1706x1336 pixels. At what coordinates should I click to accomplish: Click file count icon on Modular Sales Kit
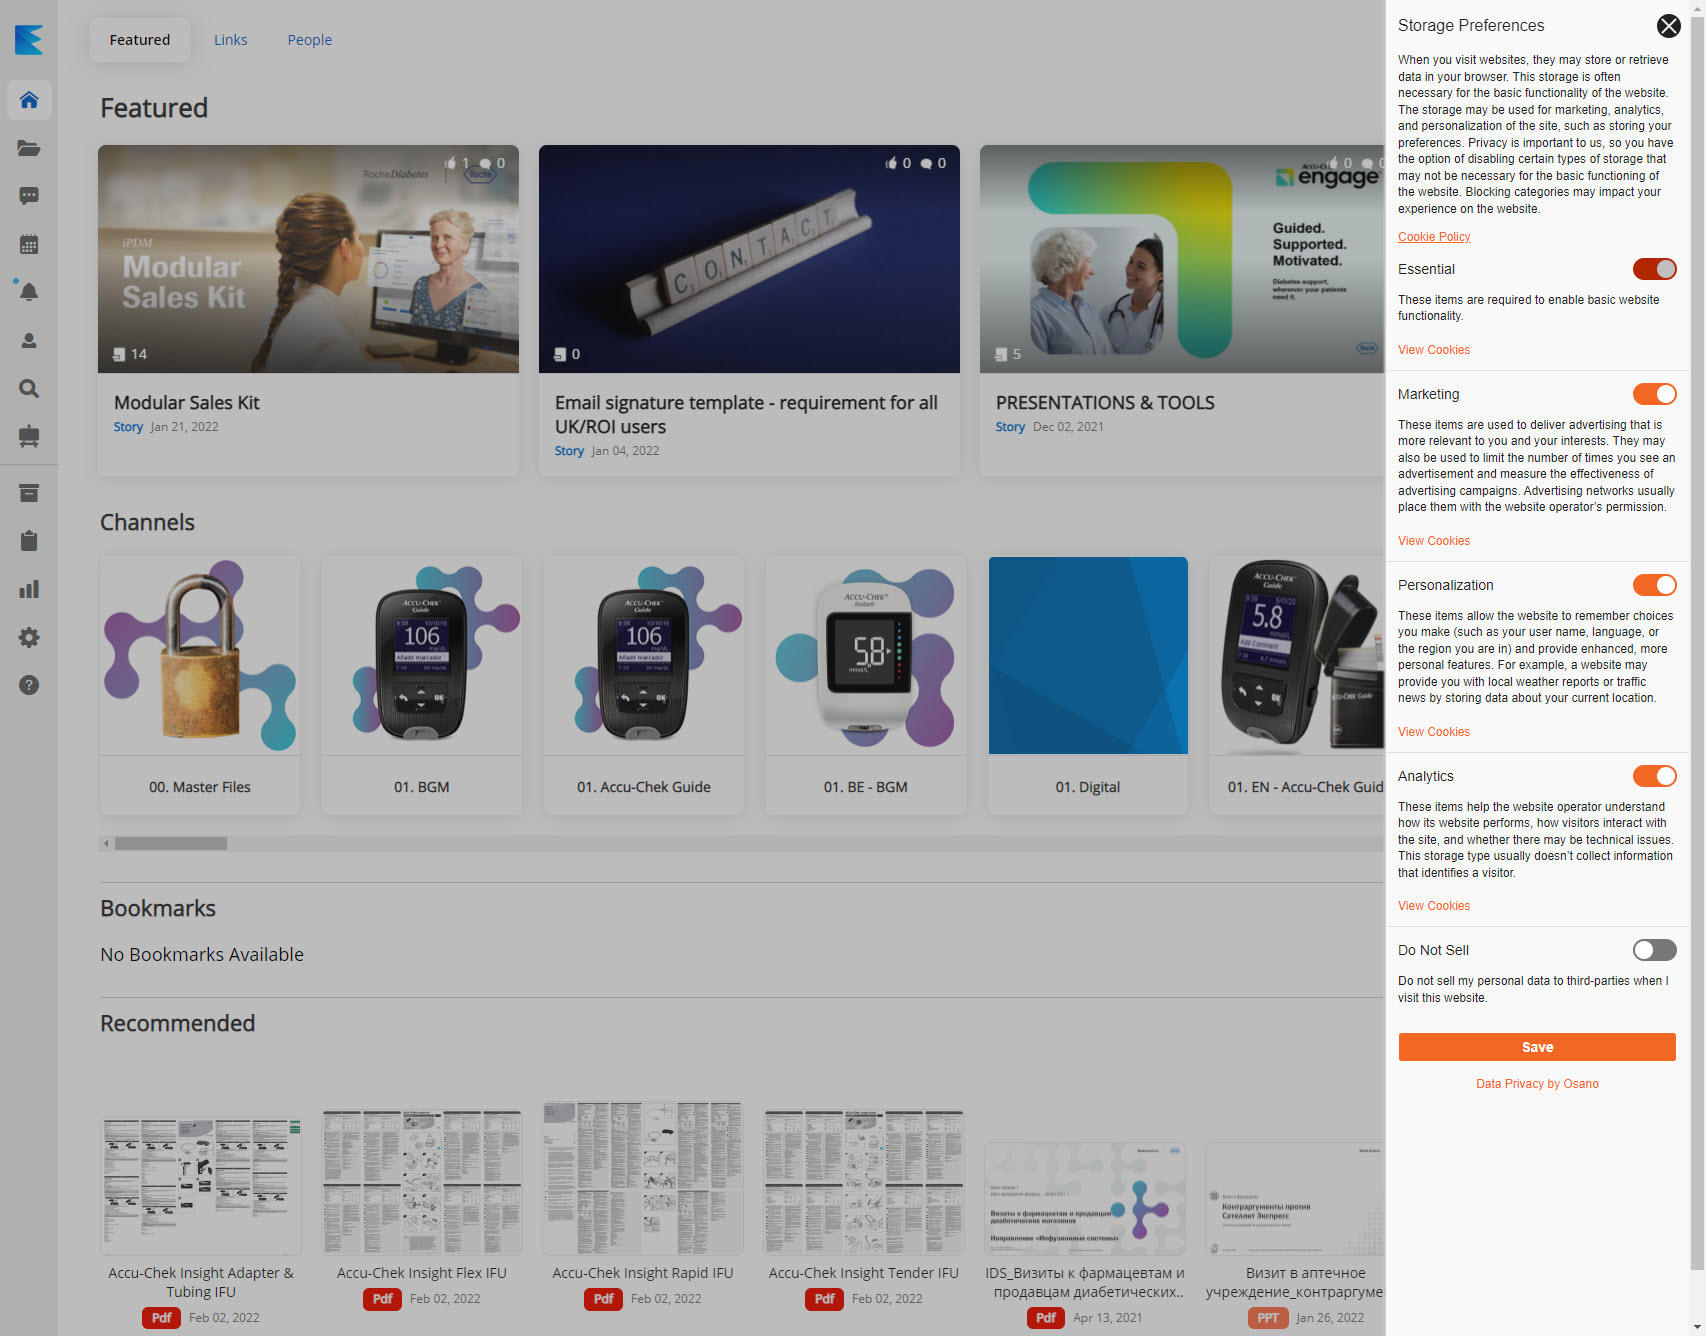click(x=119, y=354)
